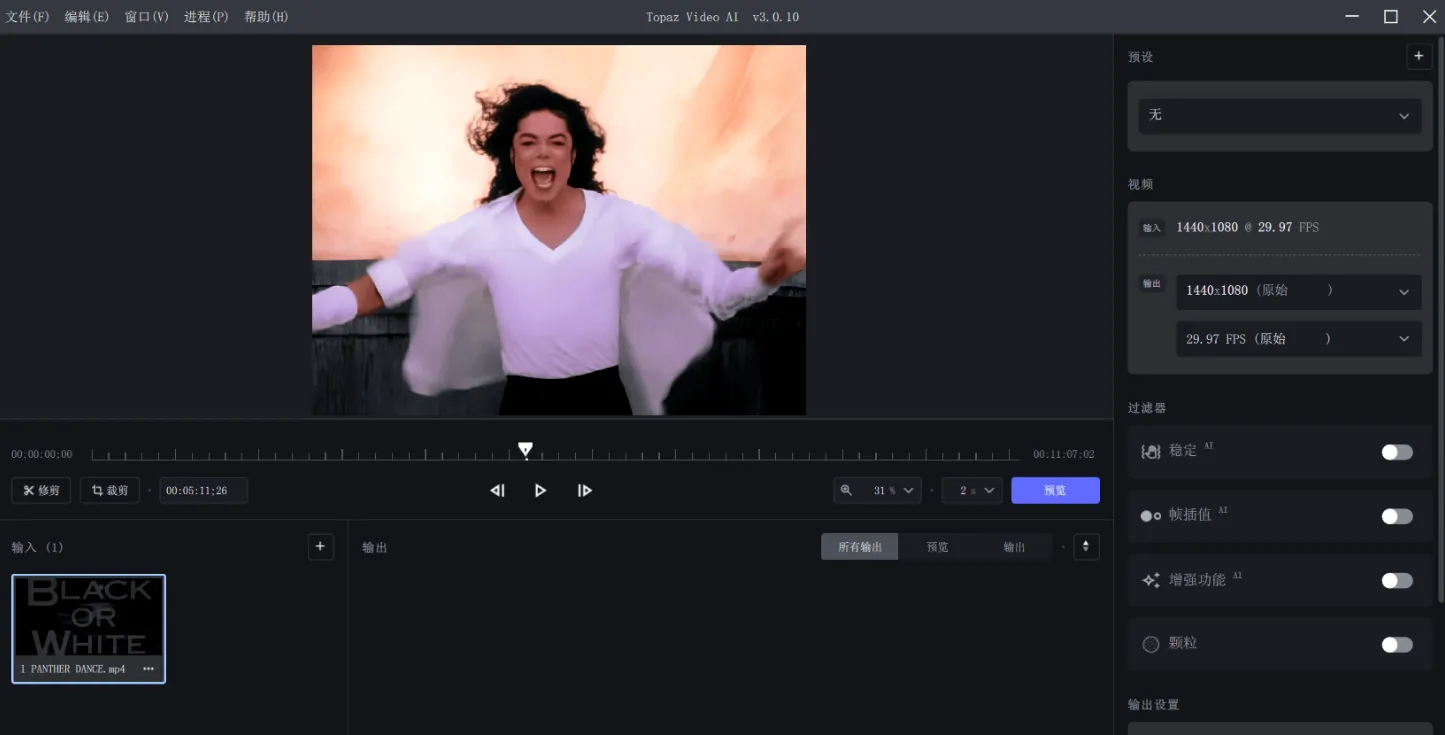Viewport: 1445px width, 735px height.
Task: Click the add preset plus icon
Action: (1419, 56)
